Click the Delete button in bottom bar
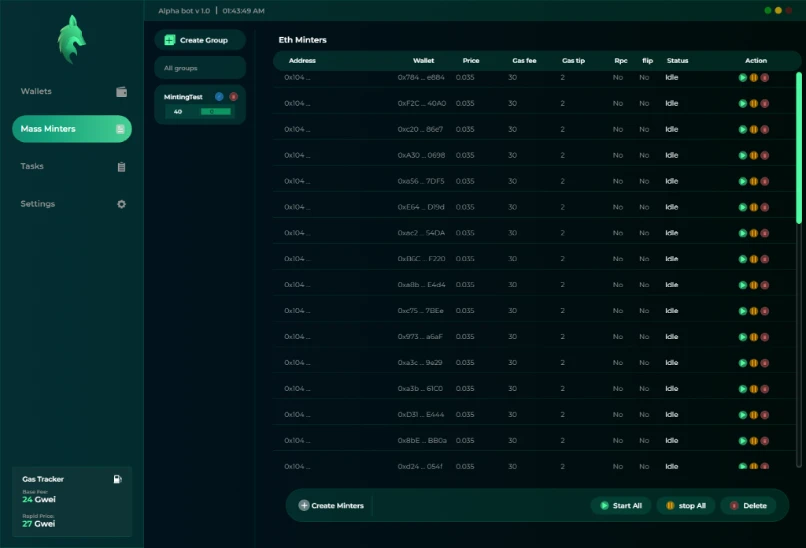 tap(748, 506)
